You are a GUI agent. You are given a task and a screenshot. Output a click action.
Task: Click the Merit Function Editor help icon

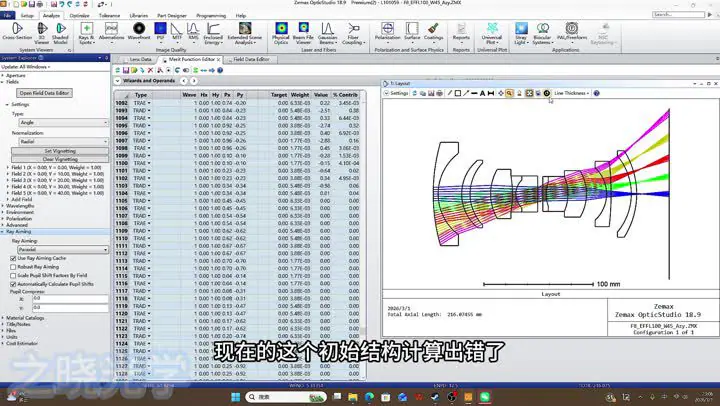220,70
